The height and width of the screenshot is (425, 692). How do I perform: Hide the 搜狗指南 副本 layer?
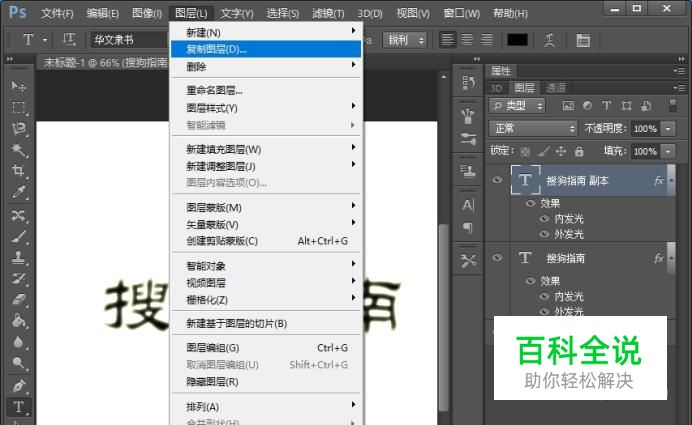pos(497,180)
